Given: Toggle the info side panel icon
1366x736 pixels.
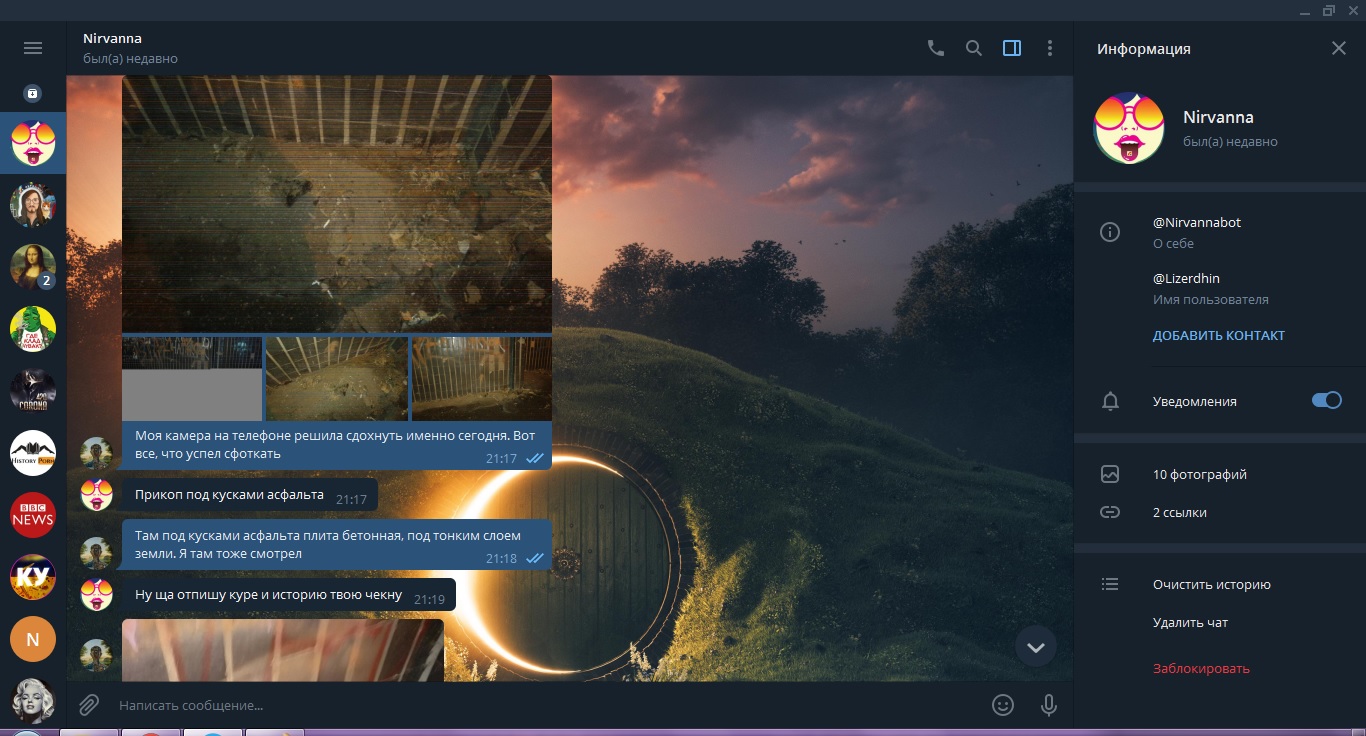Looking at the screenshot, I should coord(1012,48).
